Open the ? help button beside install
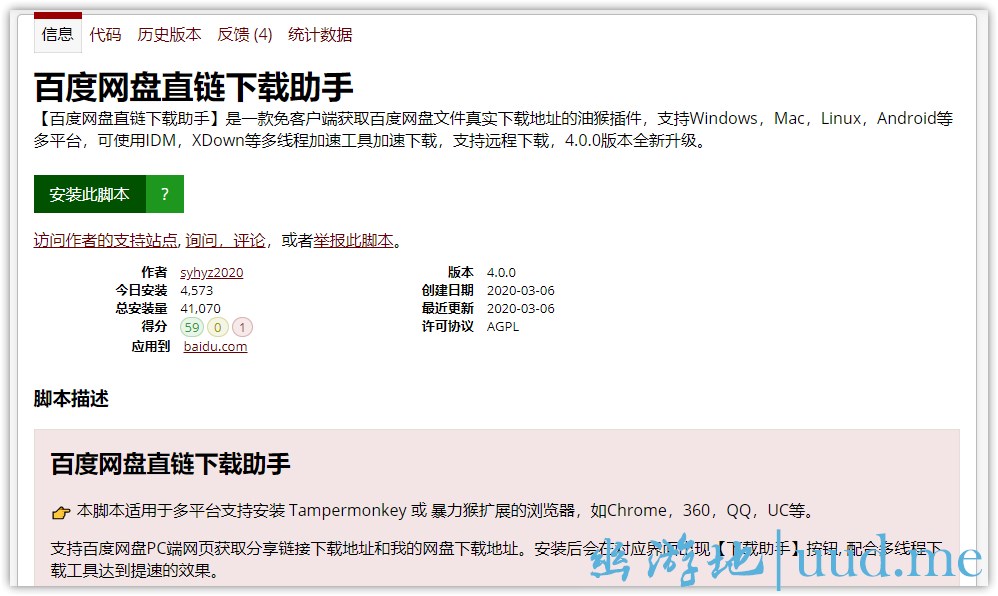 pos(165,195)
